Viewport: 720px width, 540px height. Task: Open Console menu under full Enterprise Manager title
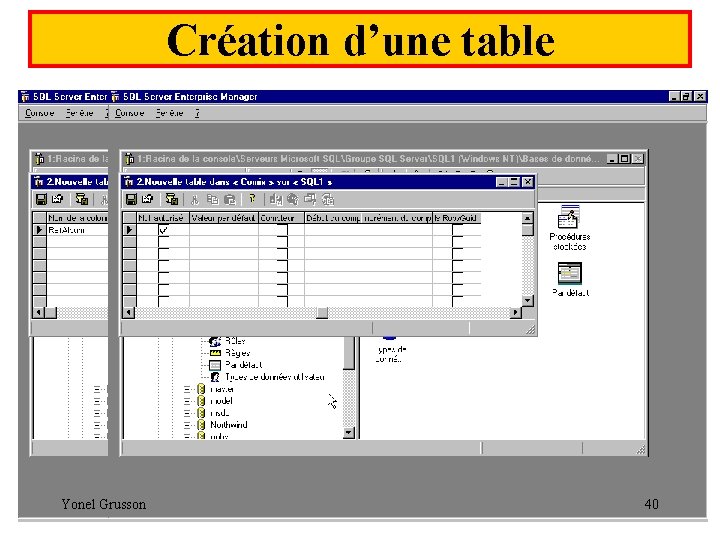(x=129, y=113)
